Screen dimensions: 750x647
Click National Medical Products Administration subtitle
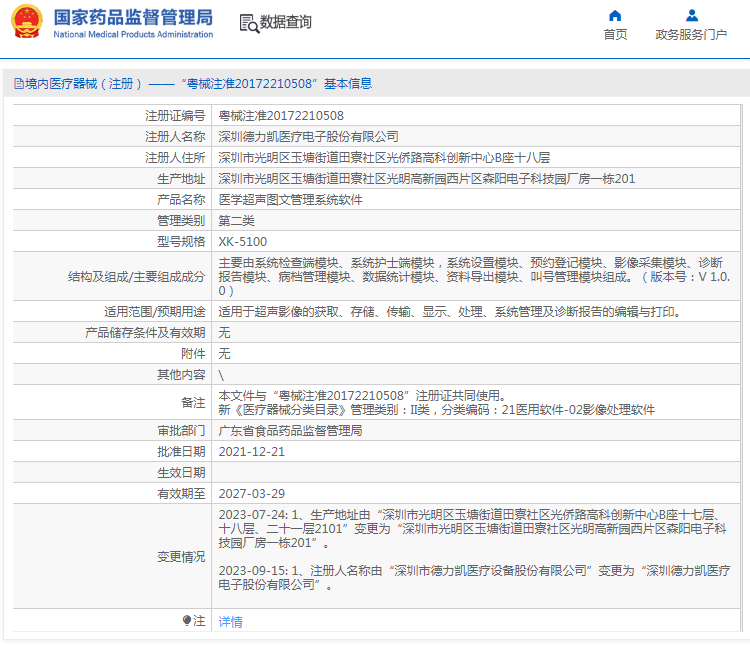(x=133, y=34)
